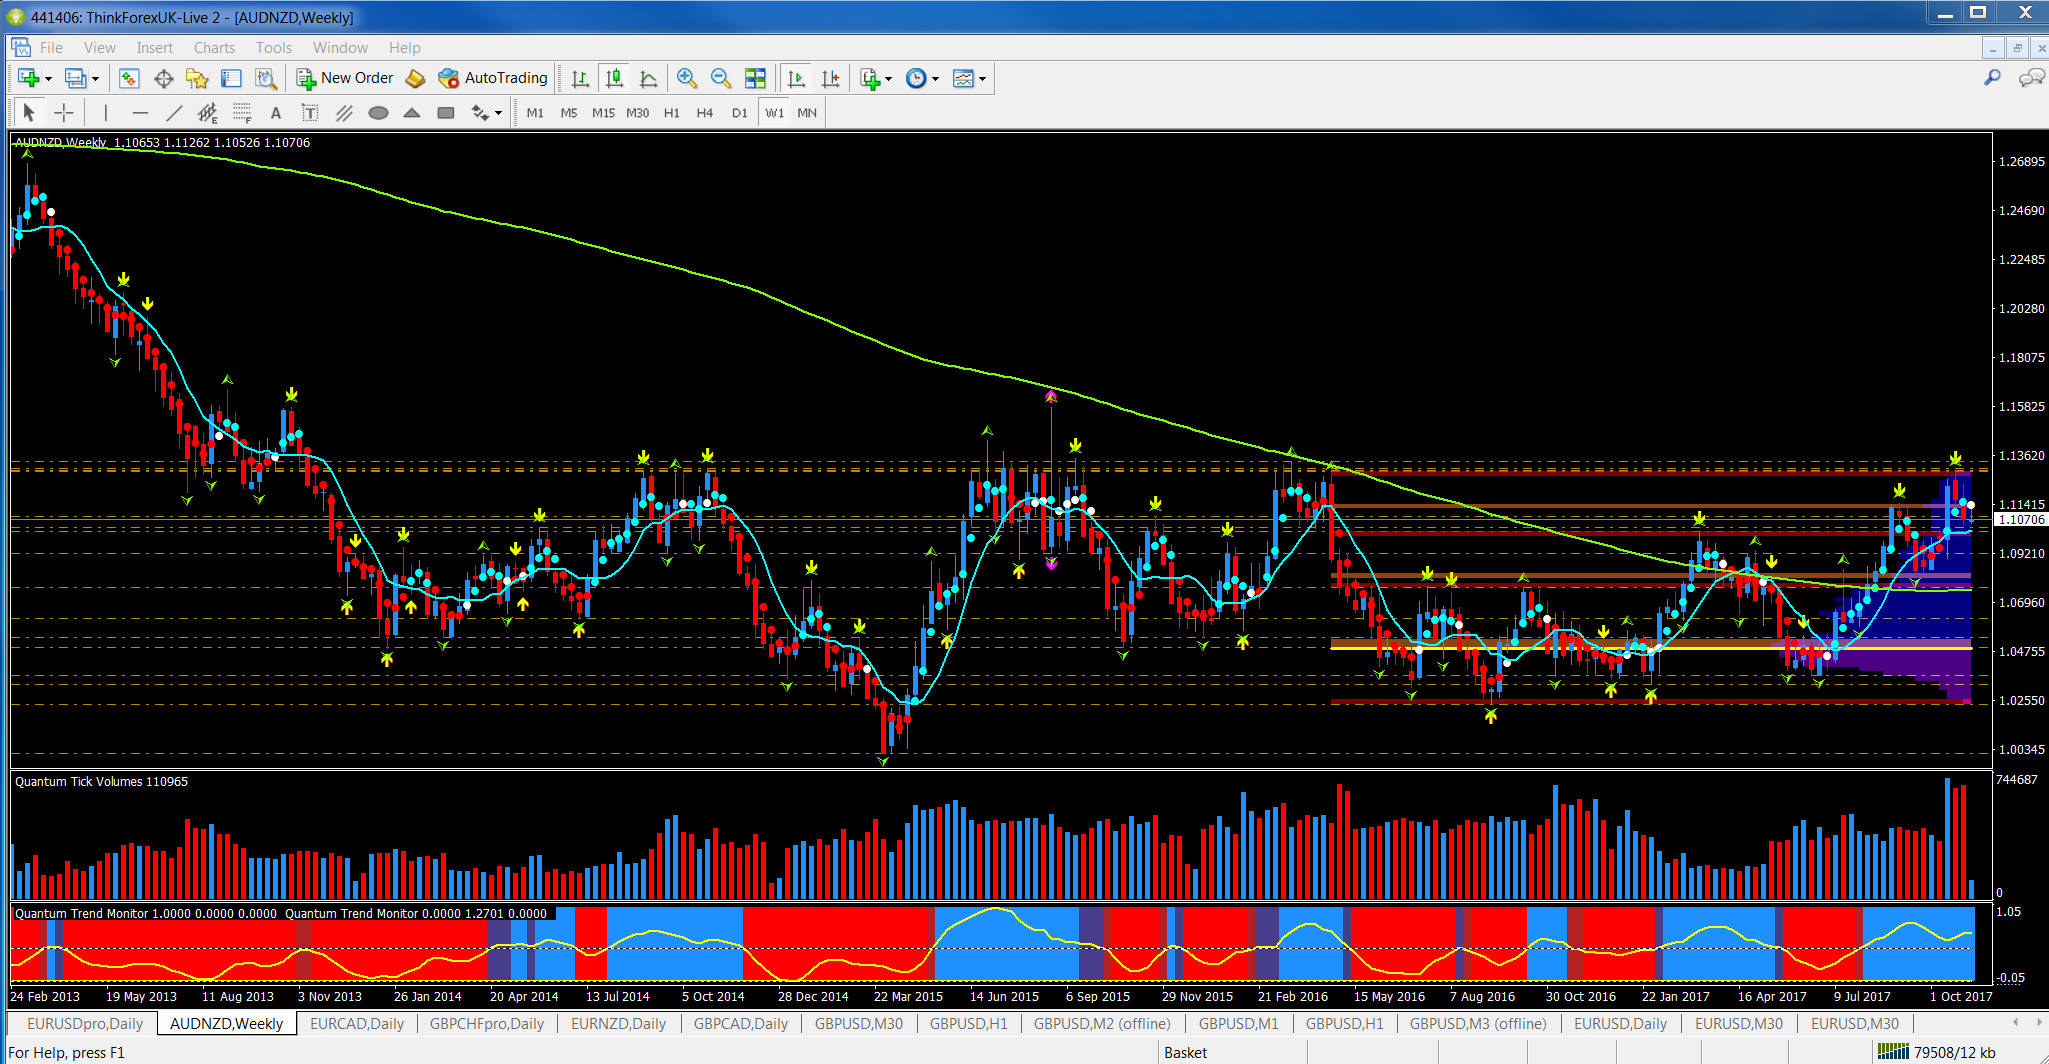
Task: Select the Fibonacci Retracement tool
Action: [x=242, y=112]
